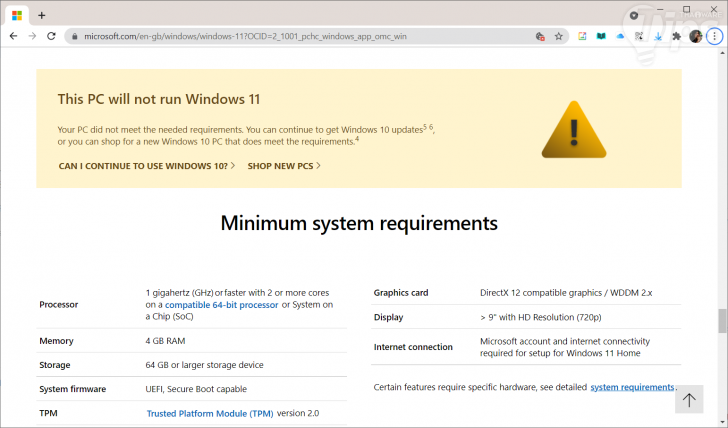728x428 pixels.
Task: Click the 'Memory' row label
Action: point(56,341)
